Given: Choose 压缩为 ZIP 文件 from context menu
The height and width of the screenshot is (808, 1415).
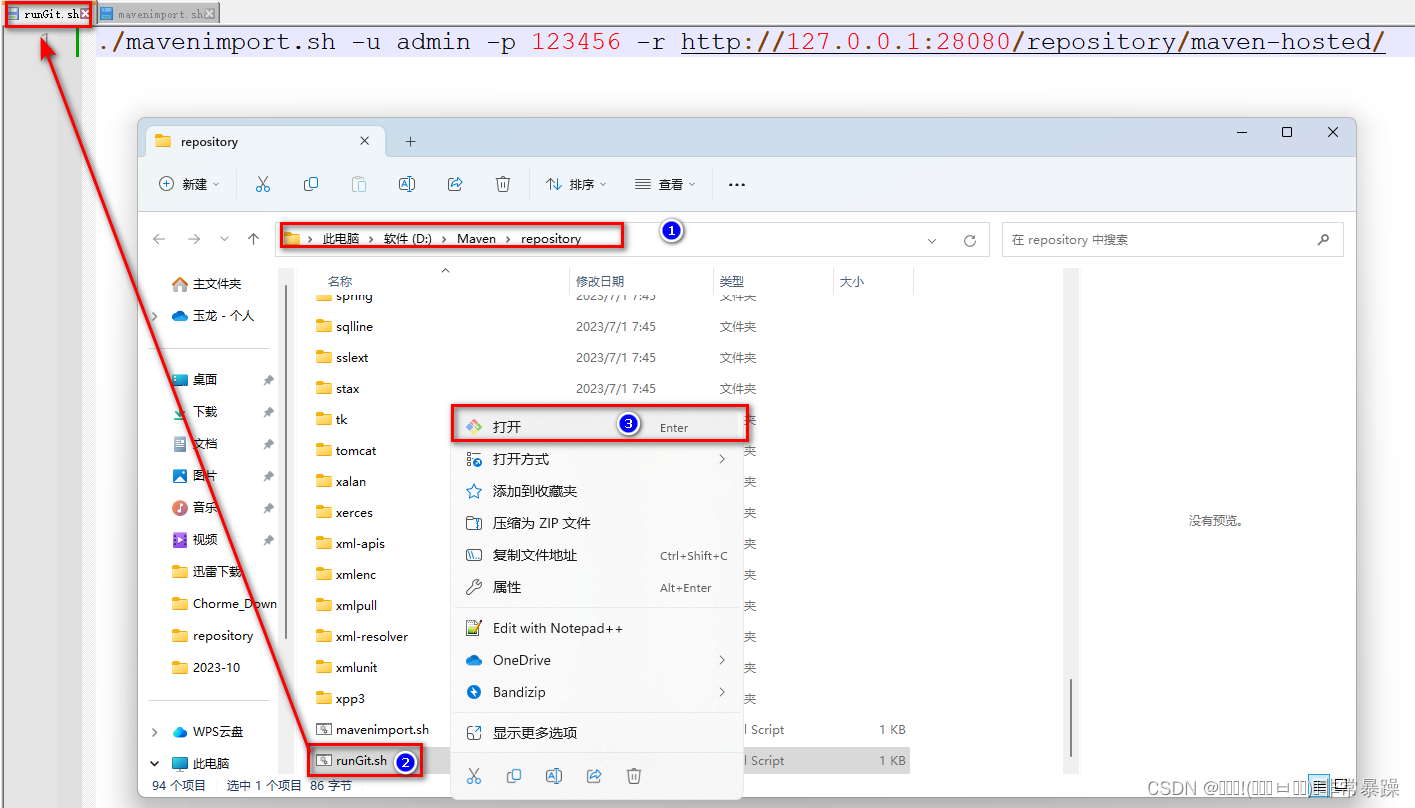Looking at the screenshot, I should click(598, 523).
